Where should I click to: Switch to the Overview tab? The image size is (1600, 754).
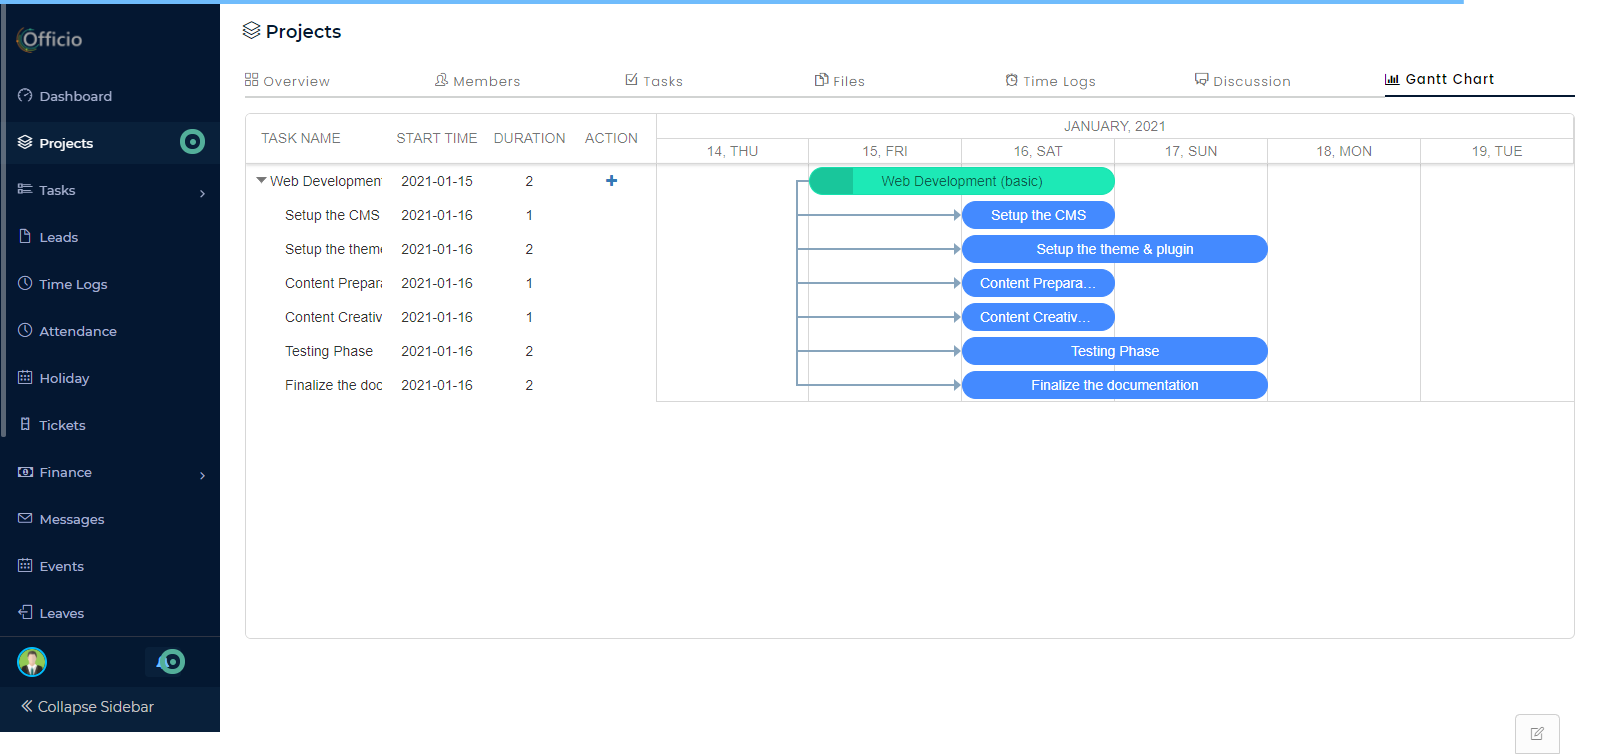pyautogui.click(x=287, y=80)
